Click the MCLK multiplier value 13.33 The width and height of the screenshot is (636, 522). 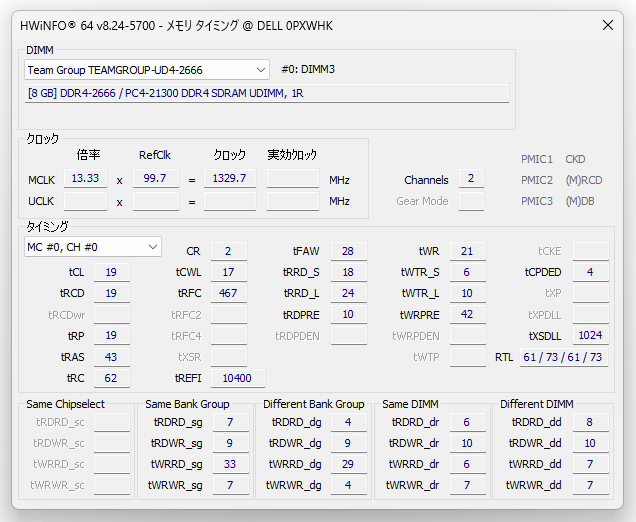pos(86,178)
